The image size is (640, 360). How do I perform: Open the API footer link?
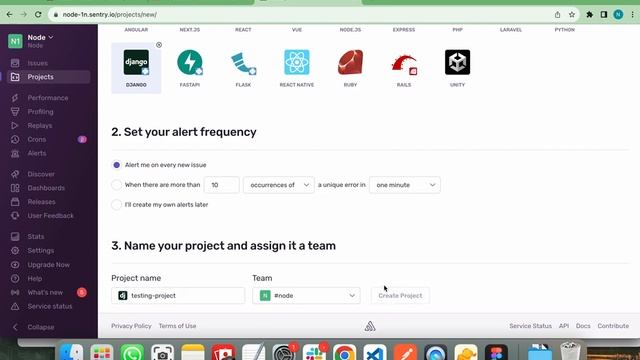tap(564, 326)
